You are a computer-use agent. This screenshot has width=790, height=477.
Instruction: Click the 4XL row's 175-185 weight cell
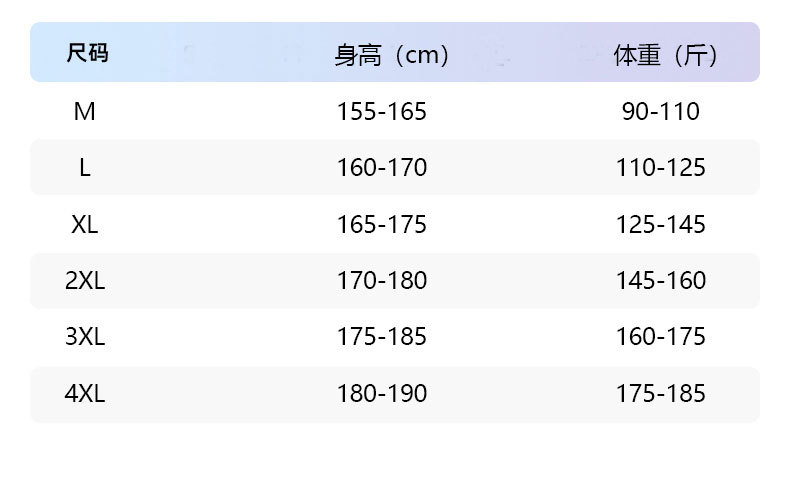[660, 394]
